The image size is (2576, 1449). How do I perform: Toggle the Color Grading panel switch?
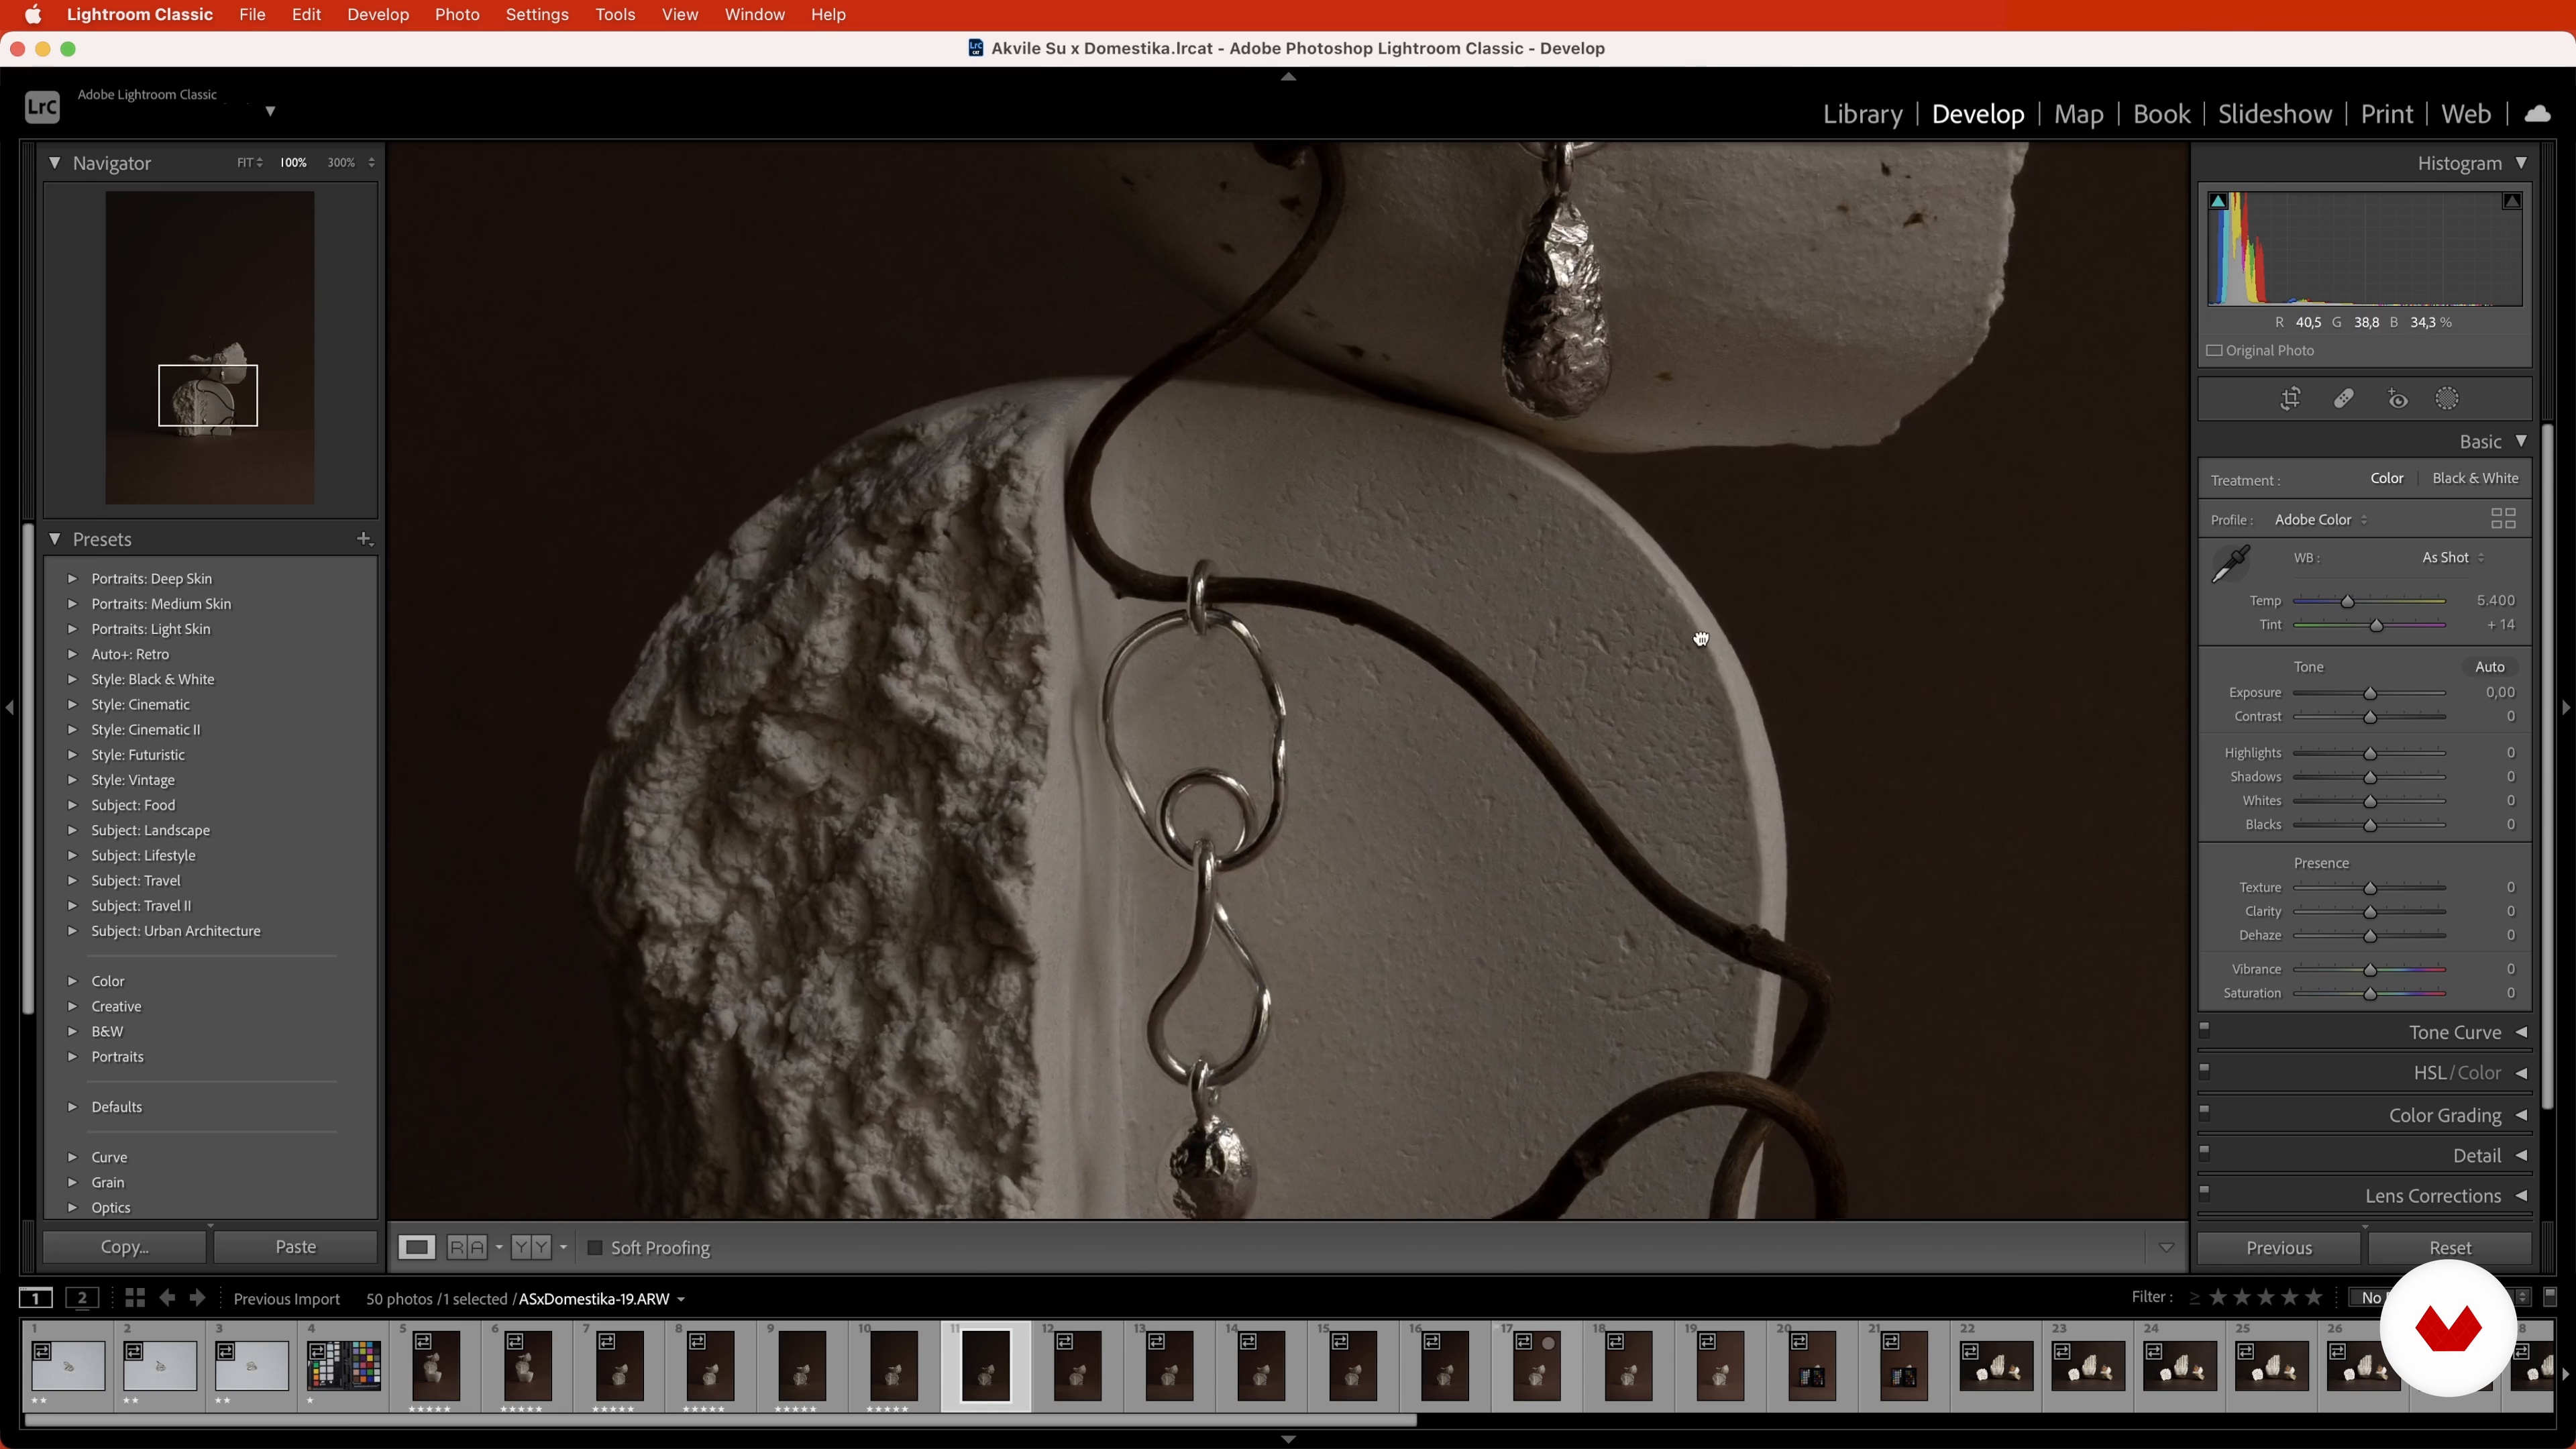[2205, 1111]
